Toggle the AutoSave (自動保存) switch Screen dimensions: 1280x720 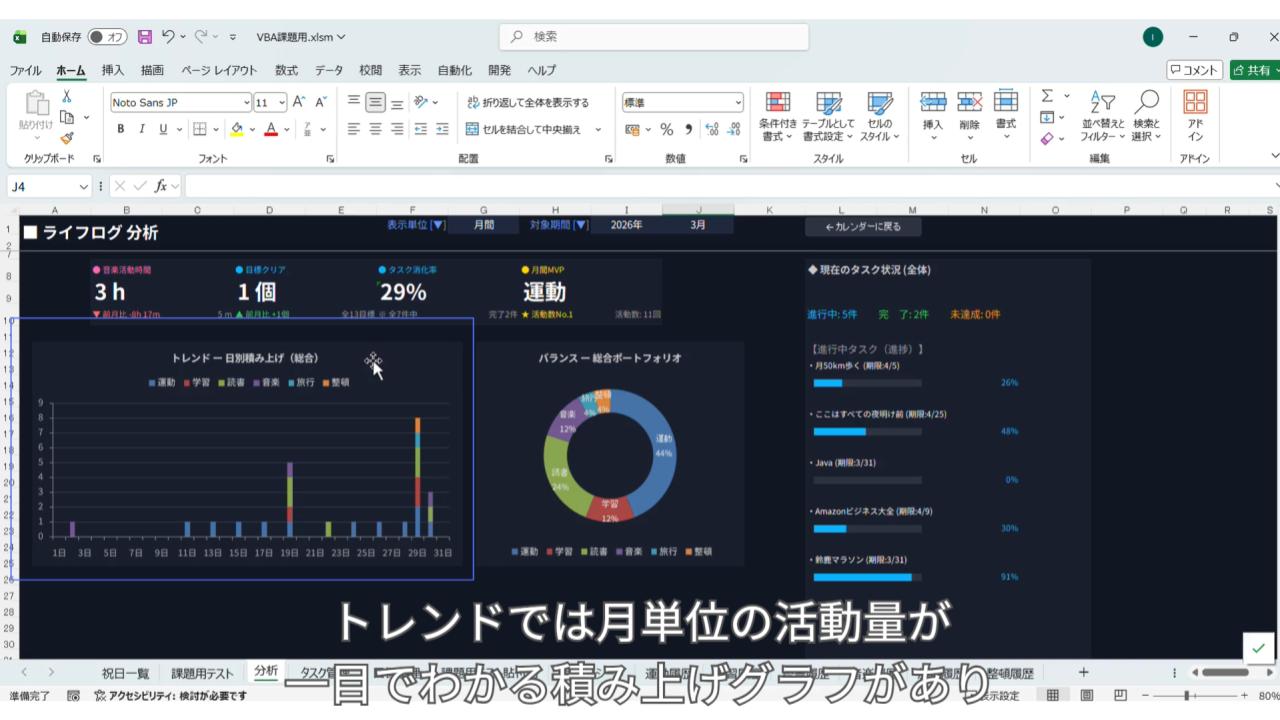[107, 37]
